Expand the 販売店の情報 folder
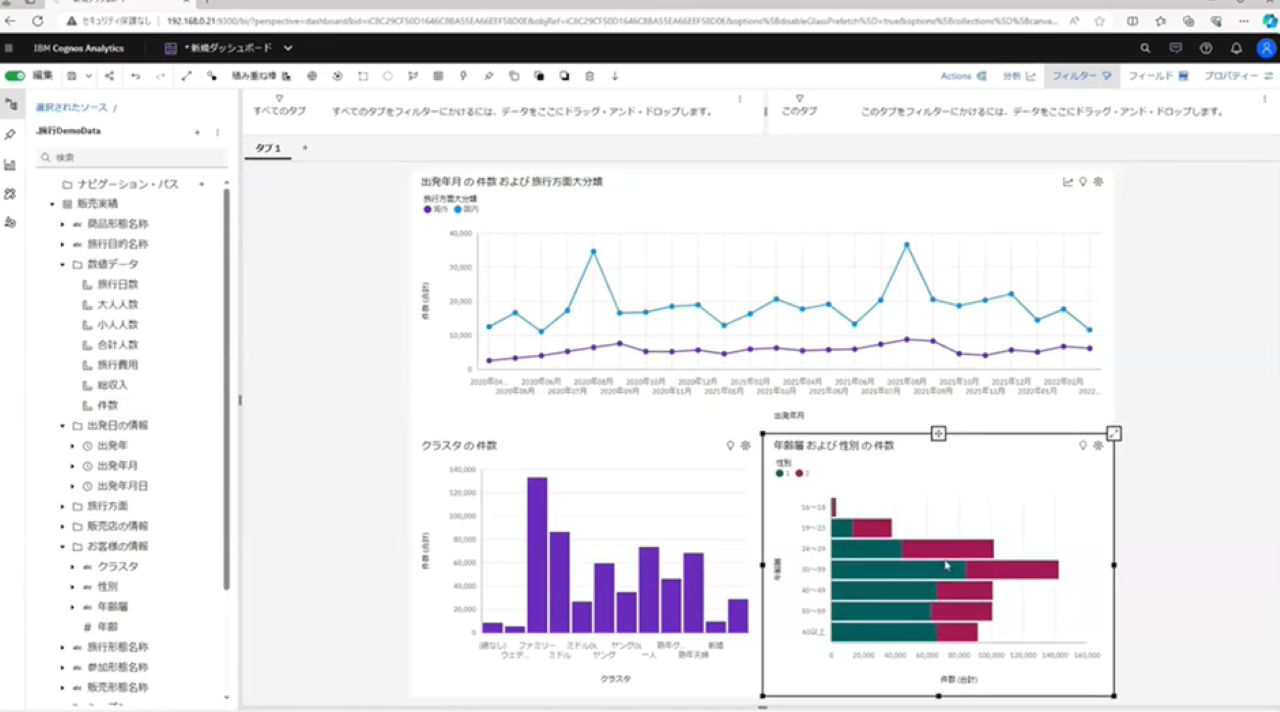1280x712 pixels. [x=62, y=526]
